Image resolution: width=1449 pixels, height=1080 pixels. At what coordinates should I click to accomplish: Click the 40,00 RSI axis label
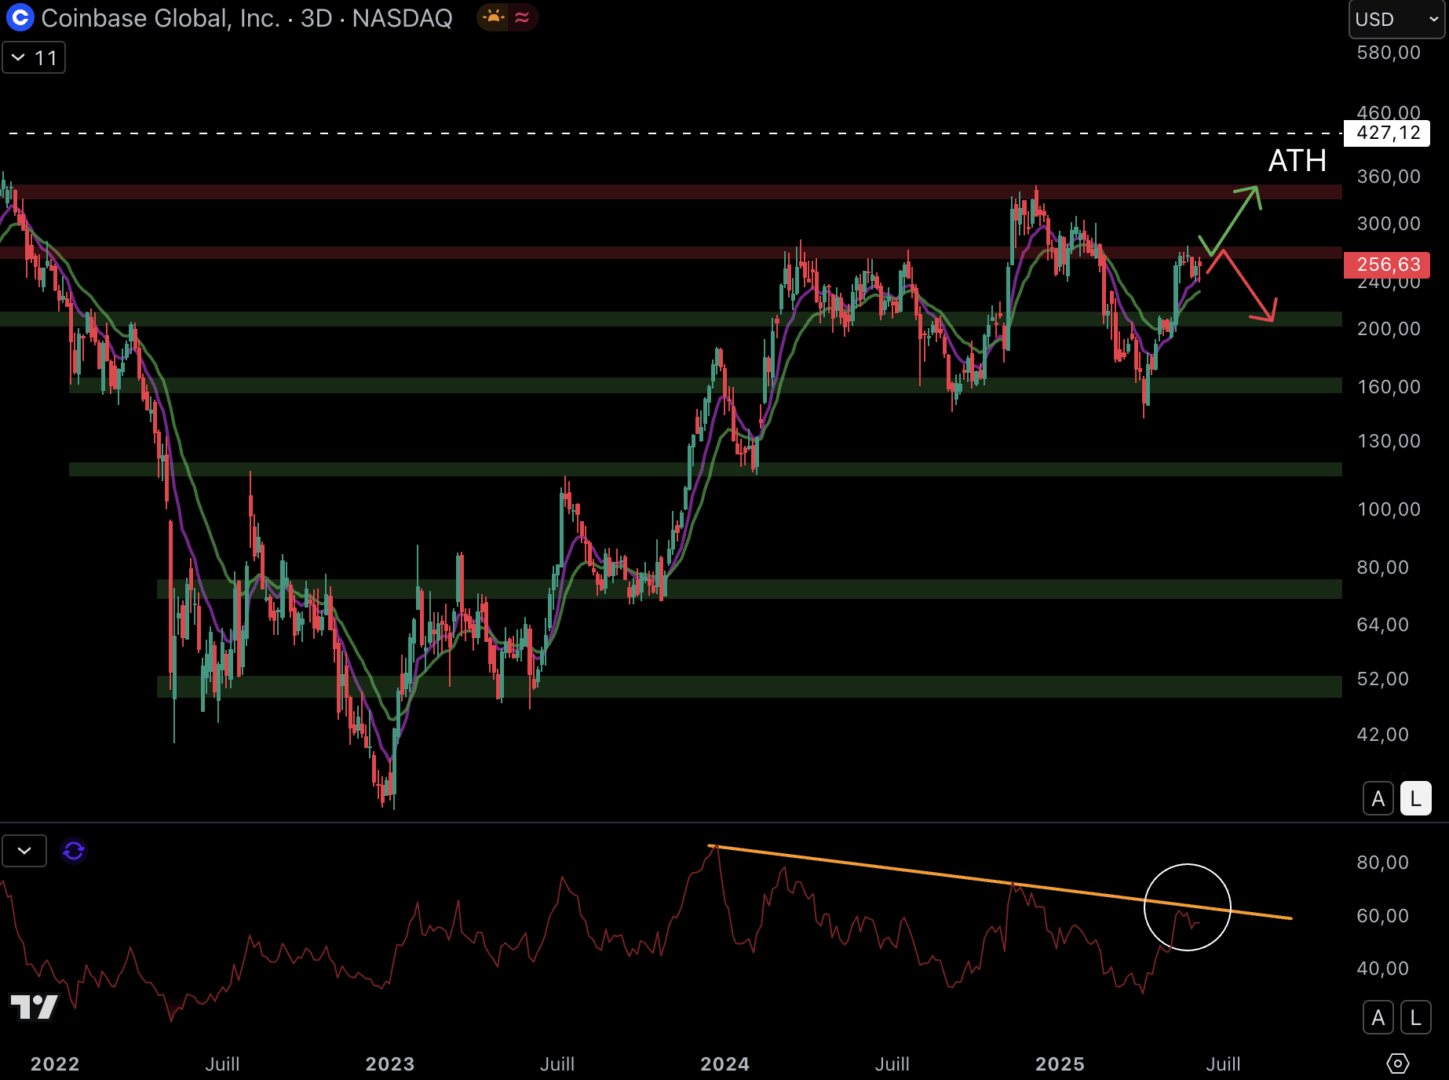pyautogui.click(x=1382, y=968)
